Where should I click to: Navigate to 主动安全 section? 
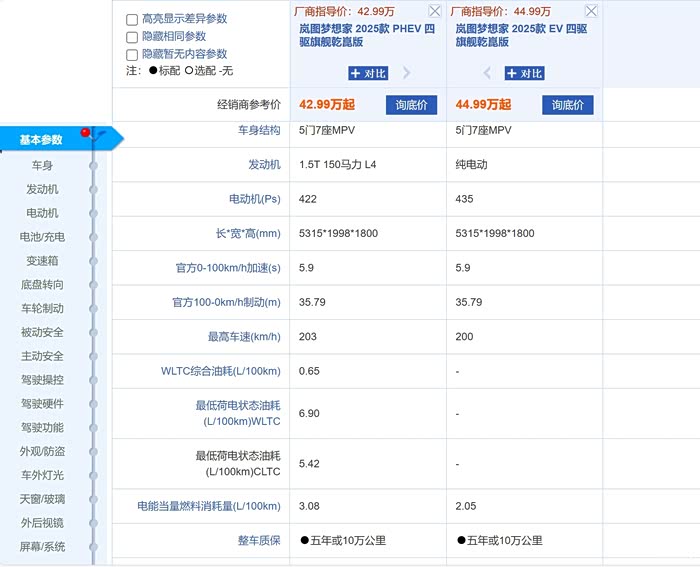pos(42,356)
